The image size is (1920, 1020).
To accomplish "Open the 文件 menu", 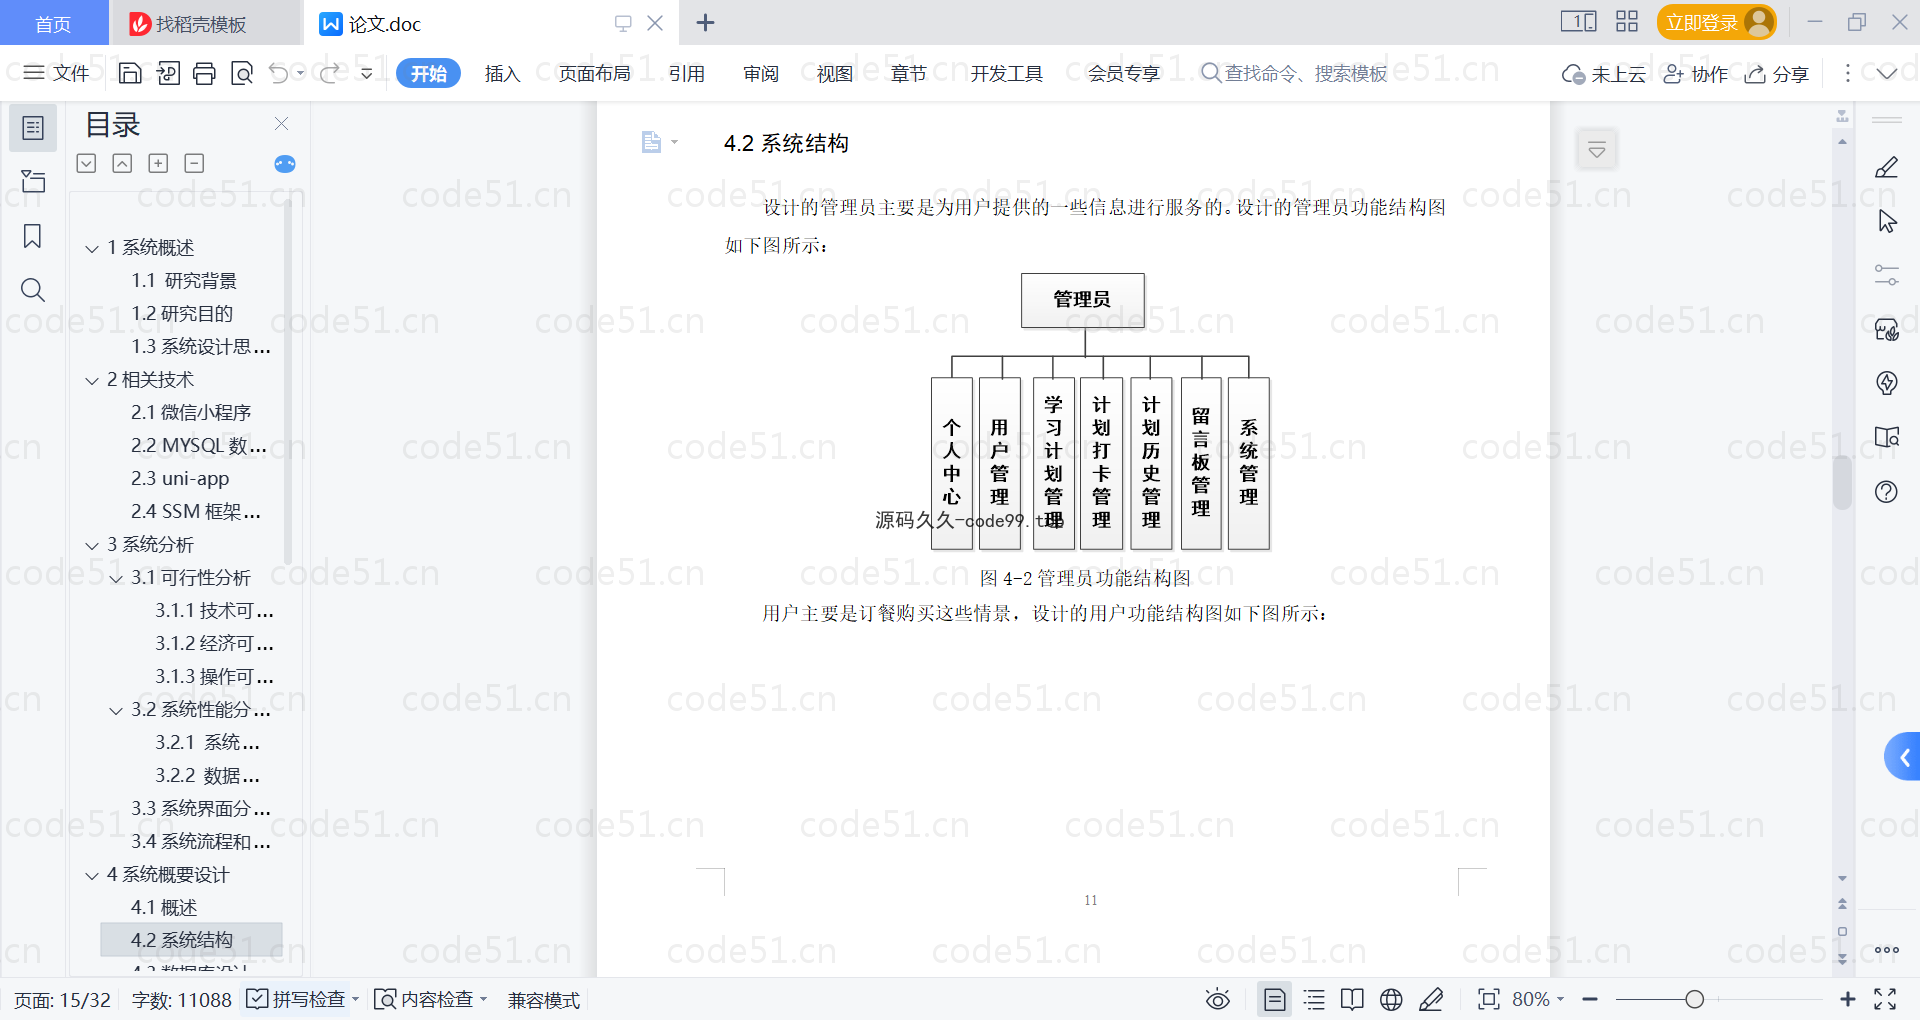I will click(x=56, y=73).
